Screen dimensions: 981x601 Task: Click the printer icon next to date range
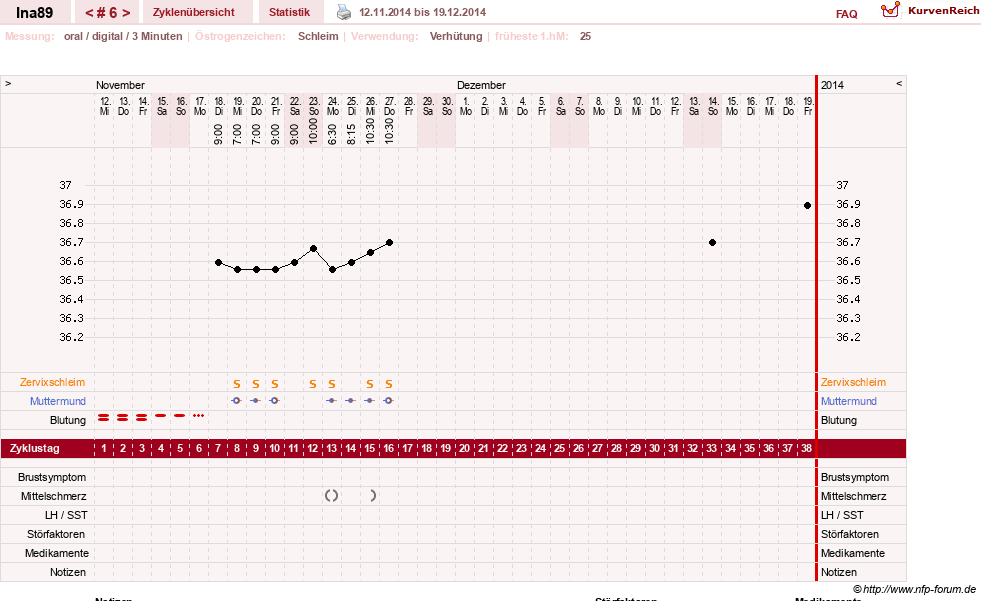pos(343,12)
